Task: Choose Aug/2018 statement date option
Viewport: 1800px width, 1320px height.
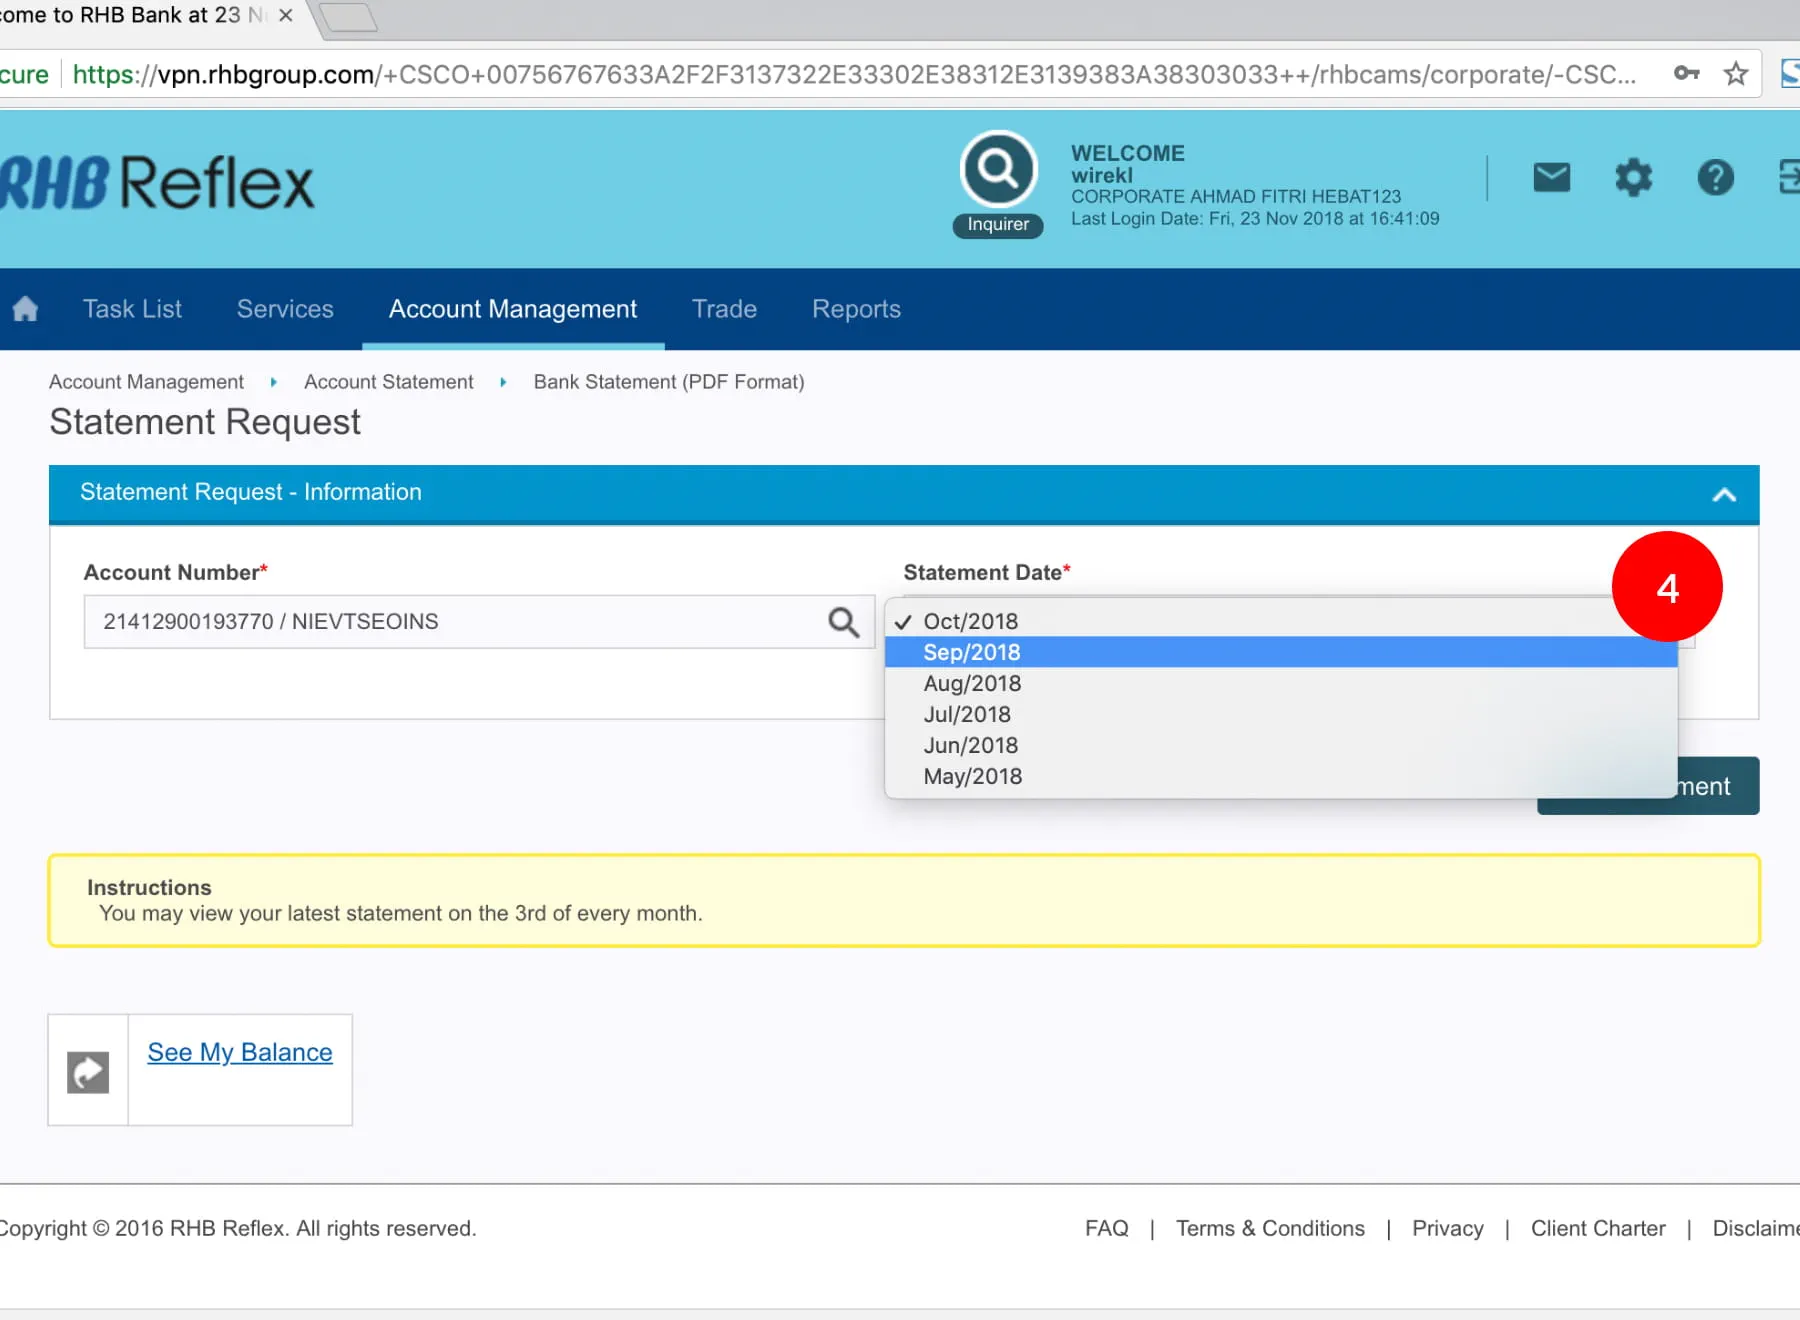Action: point(972,683)
